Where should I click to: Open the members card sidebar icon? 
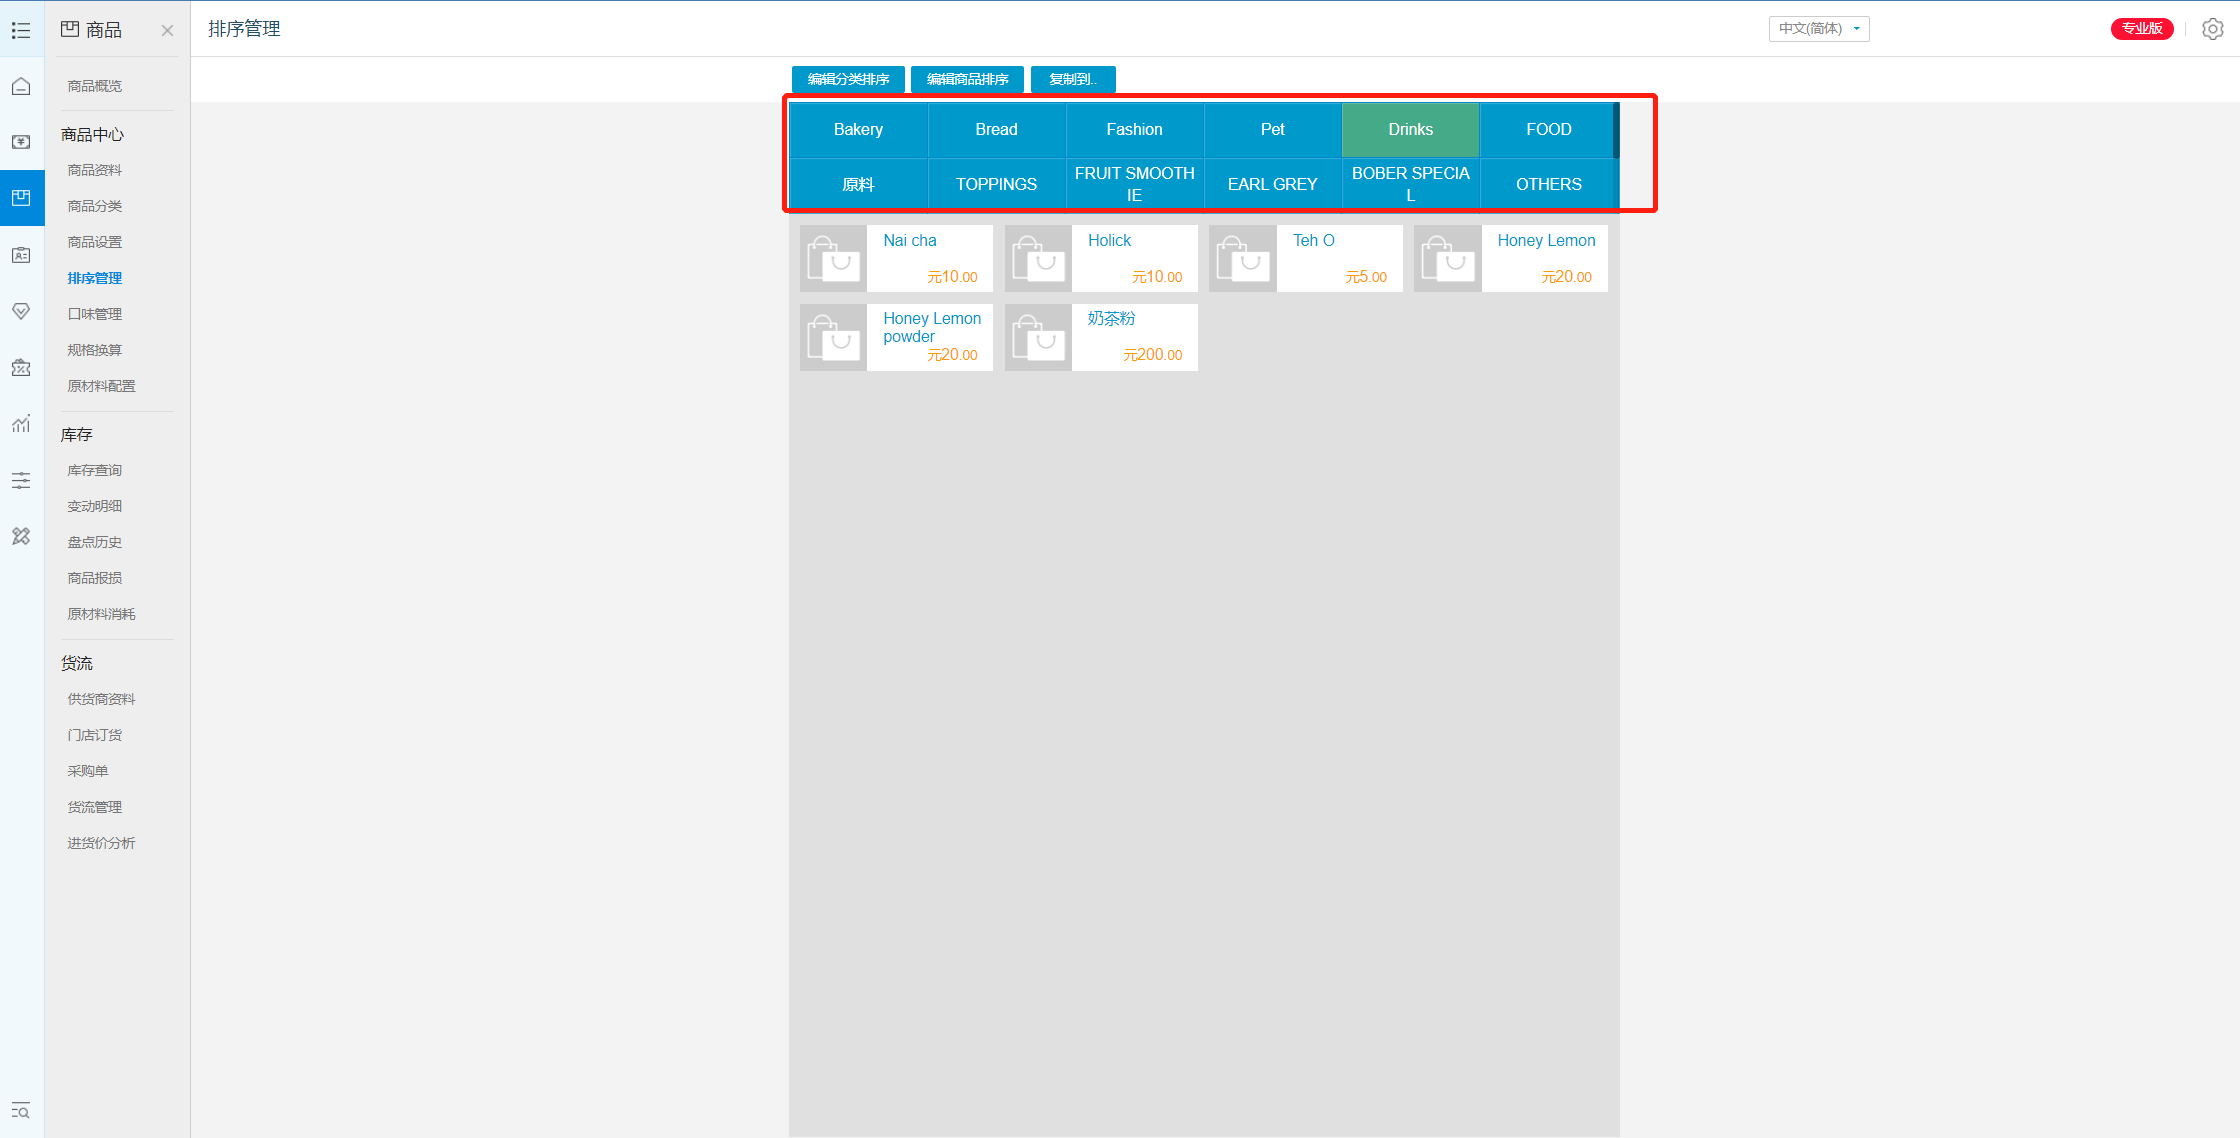pos(21,255)
